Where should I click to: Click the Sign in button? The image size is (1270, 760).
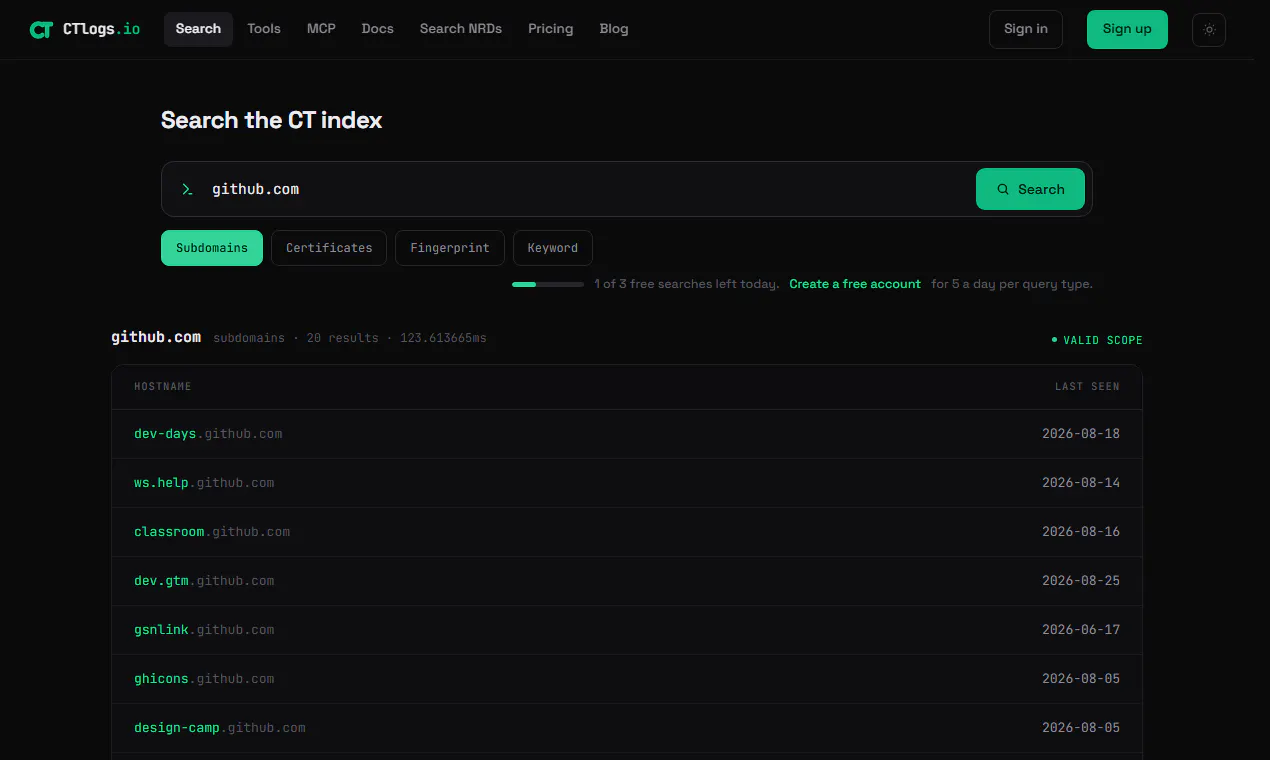[x=1026, y=29]
